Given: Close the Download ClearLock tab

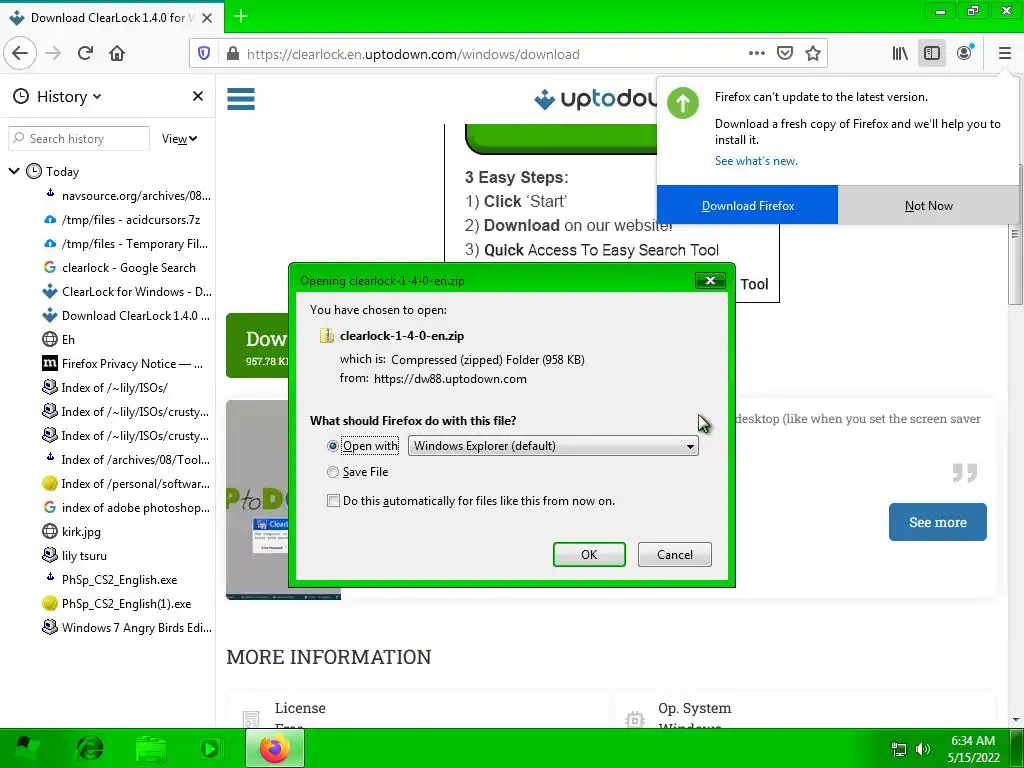Looking at the screenshot, I should (207, 18).
